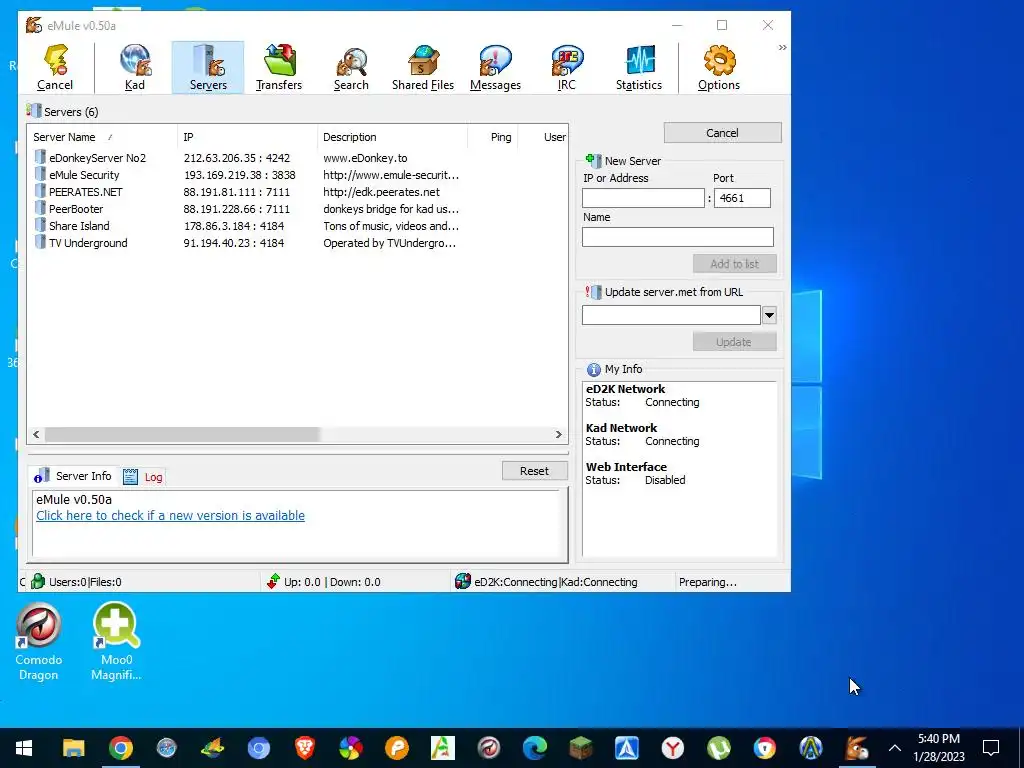Sort by the User column header
Viewport: 1024px width, 768px height.
(x=543, y=137)
